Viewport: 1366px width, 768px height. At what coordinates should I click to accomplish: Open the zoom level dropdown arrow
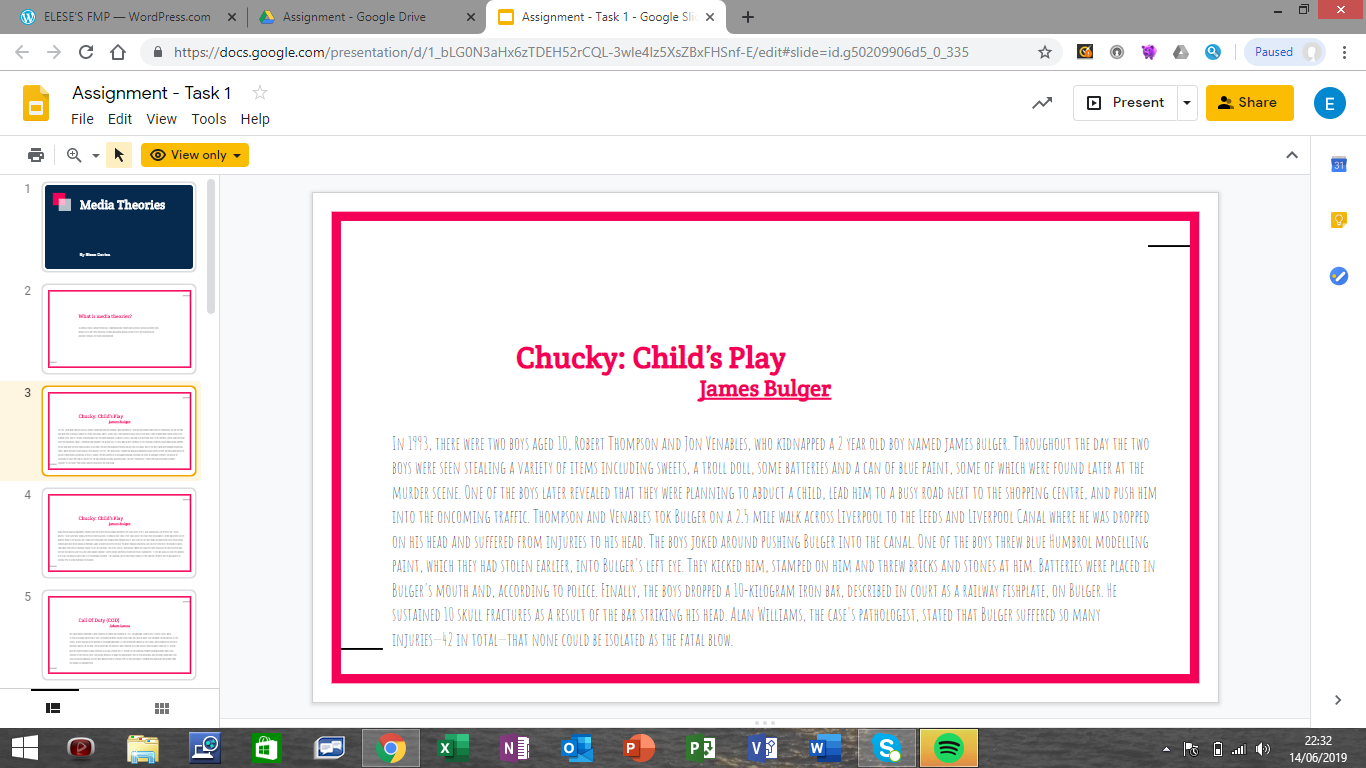click(x=96, y=156)
